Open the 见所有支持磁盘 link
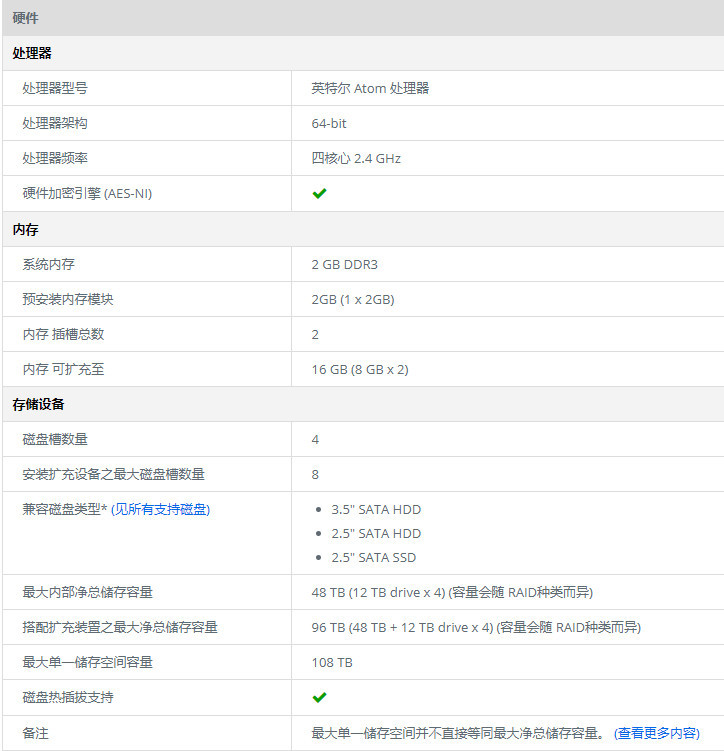724x751 pixels. click(x=160, y=509)
